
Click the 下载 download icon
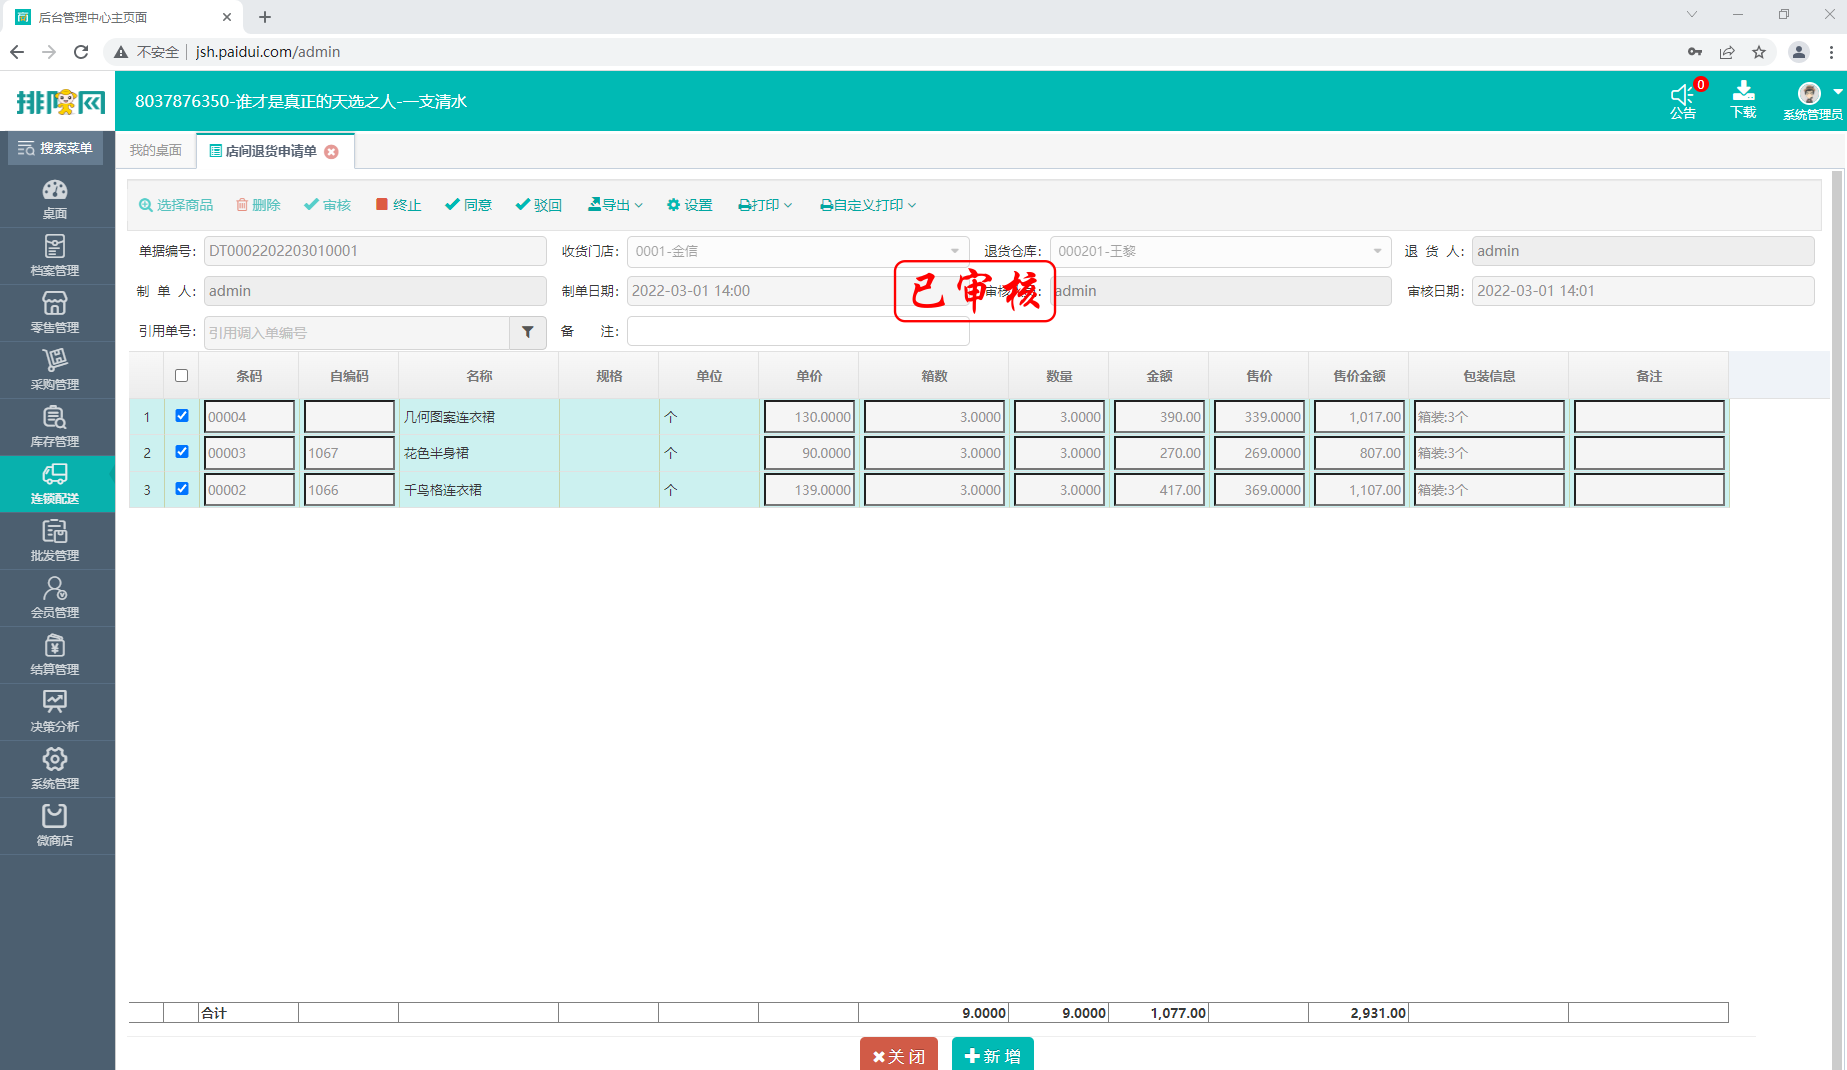coord(1743,101)
